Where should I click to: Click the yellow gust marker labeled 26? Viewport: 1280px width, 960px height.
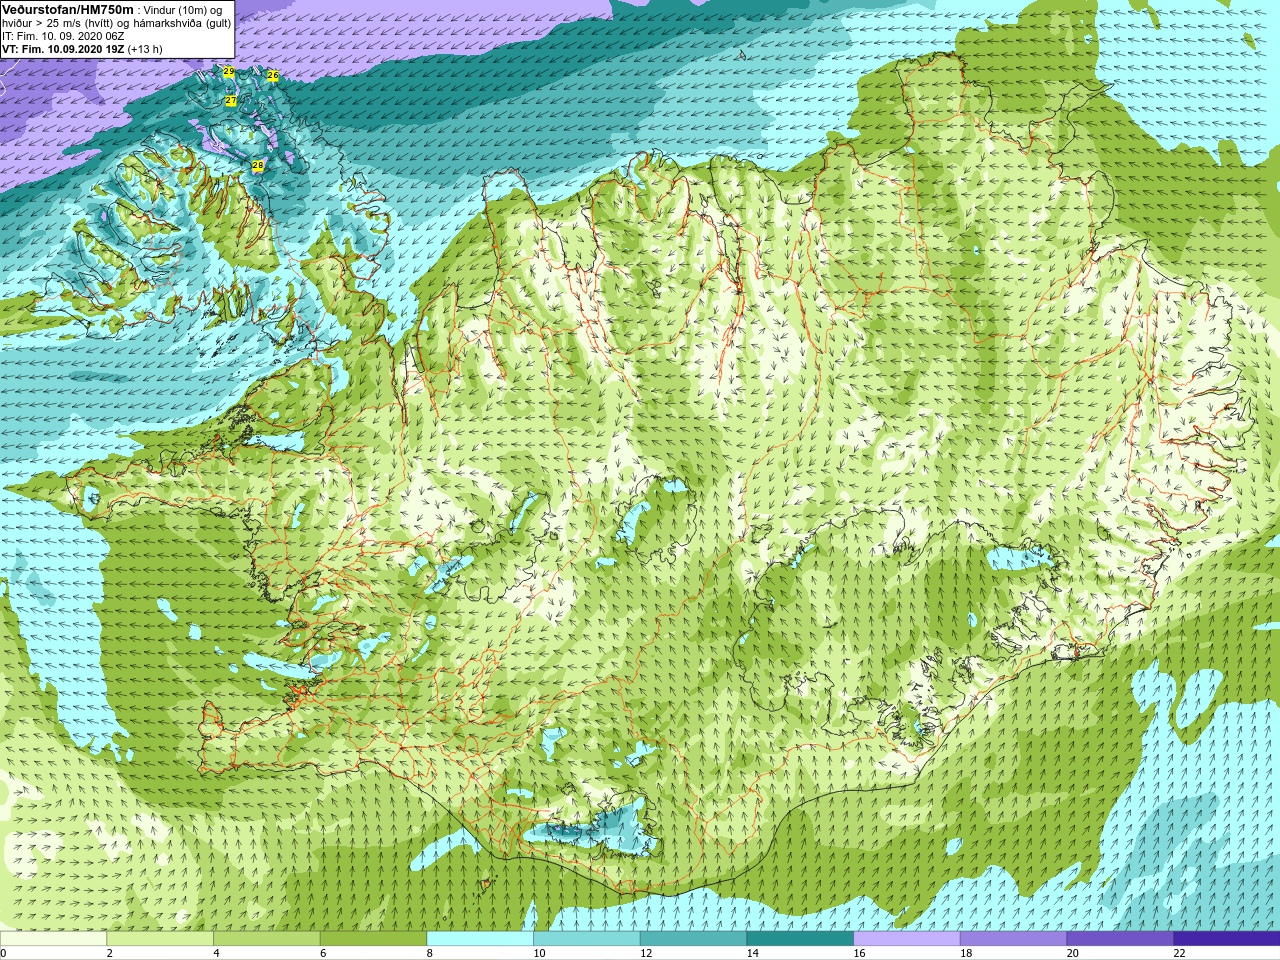(x=272, y=75)
